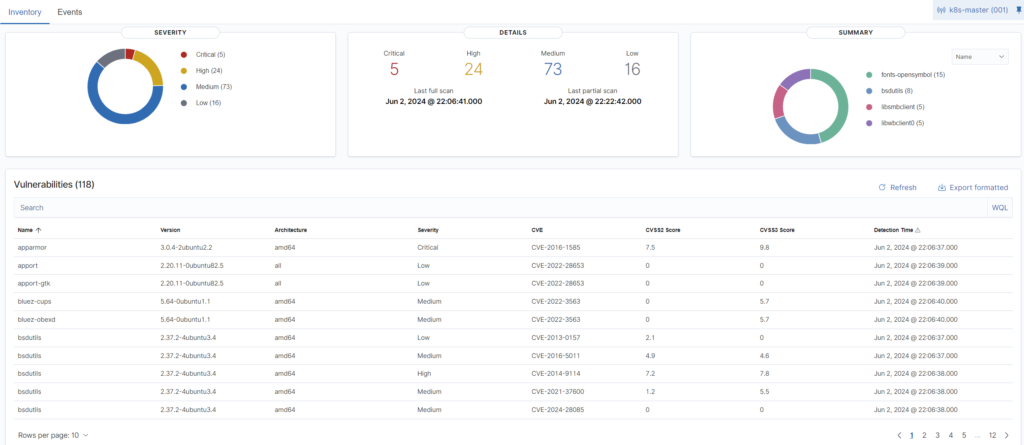1024x445 pixels.
Task: Switch to the Events tab
Action: tap(70, 12)
